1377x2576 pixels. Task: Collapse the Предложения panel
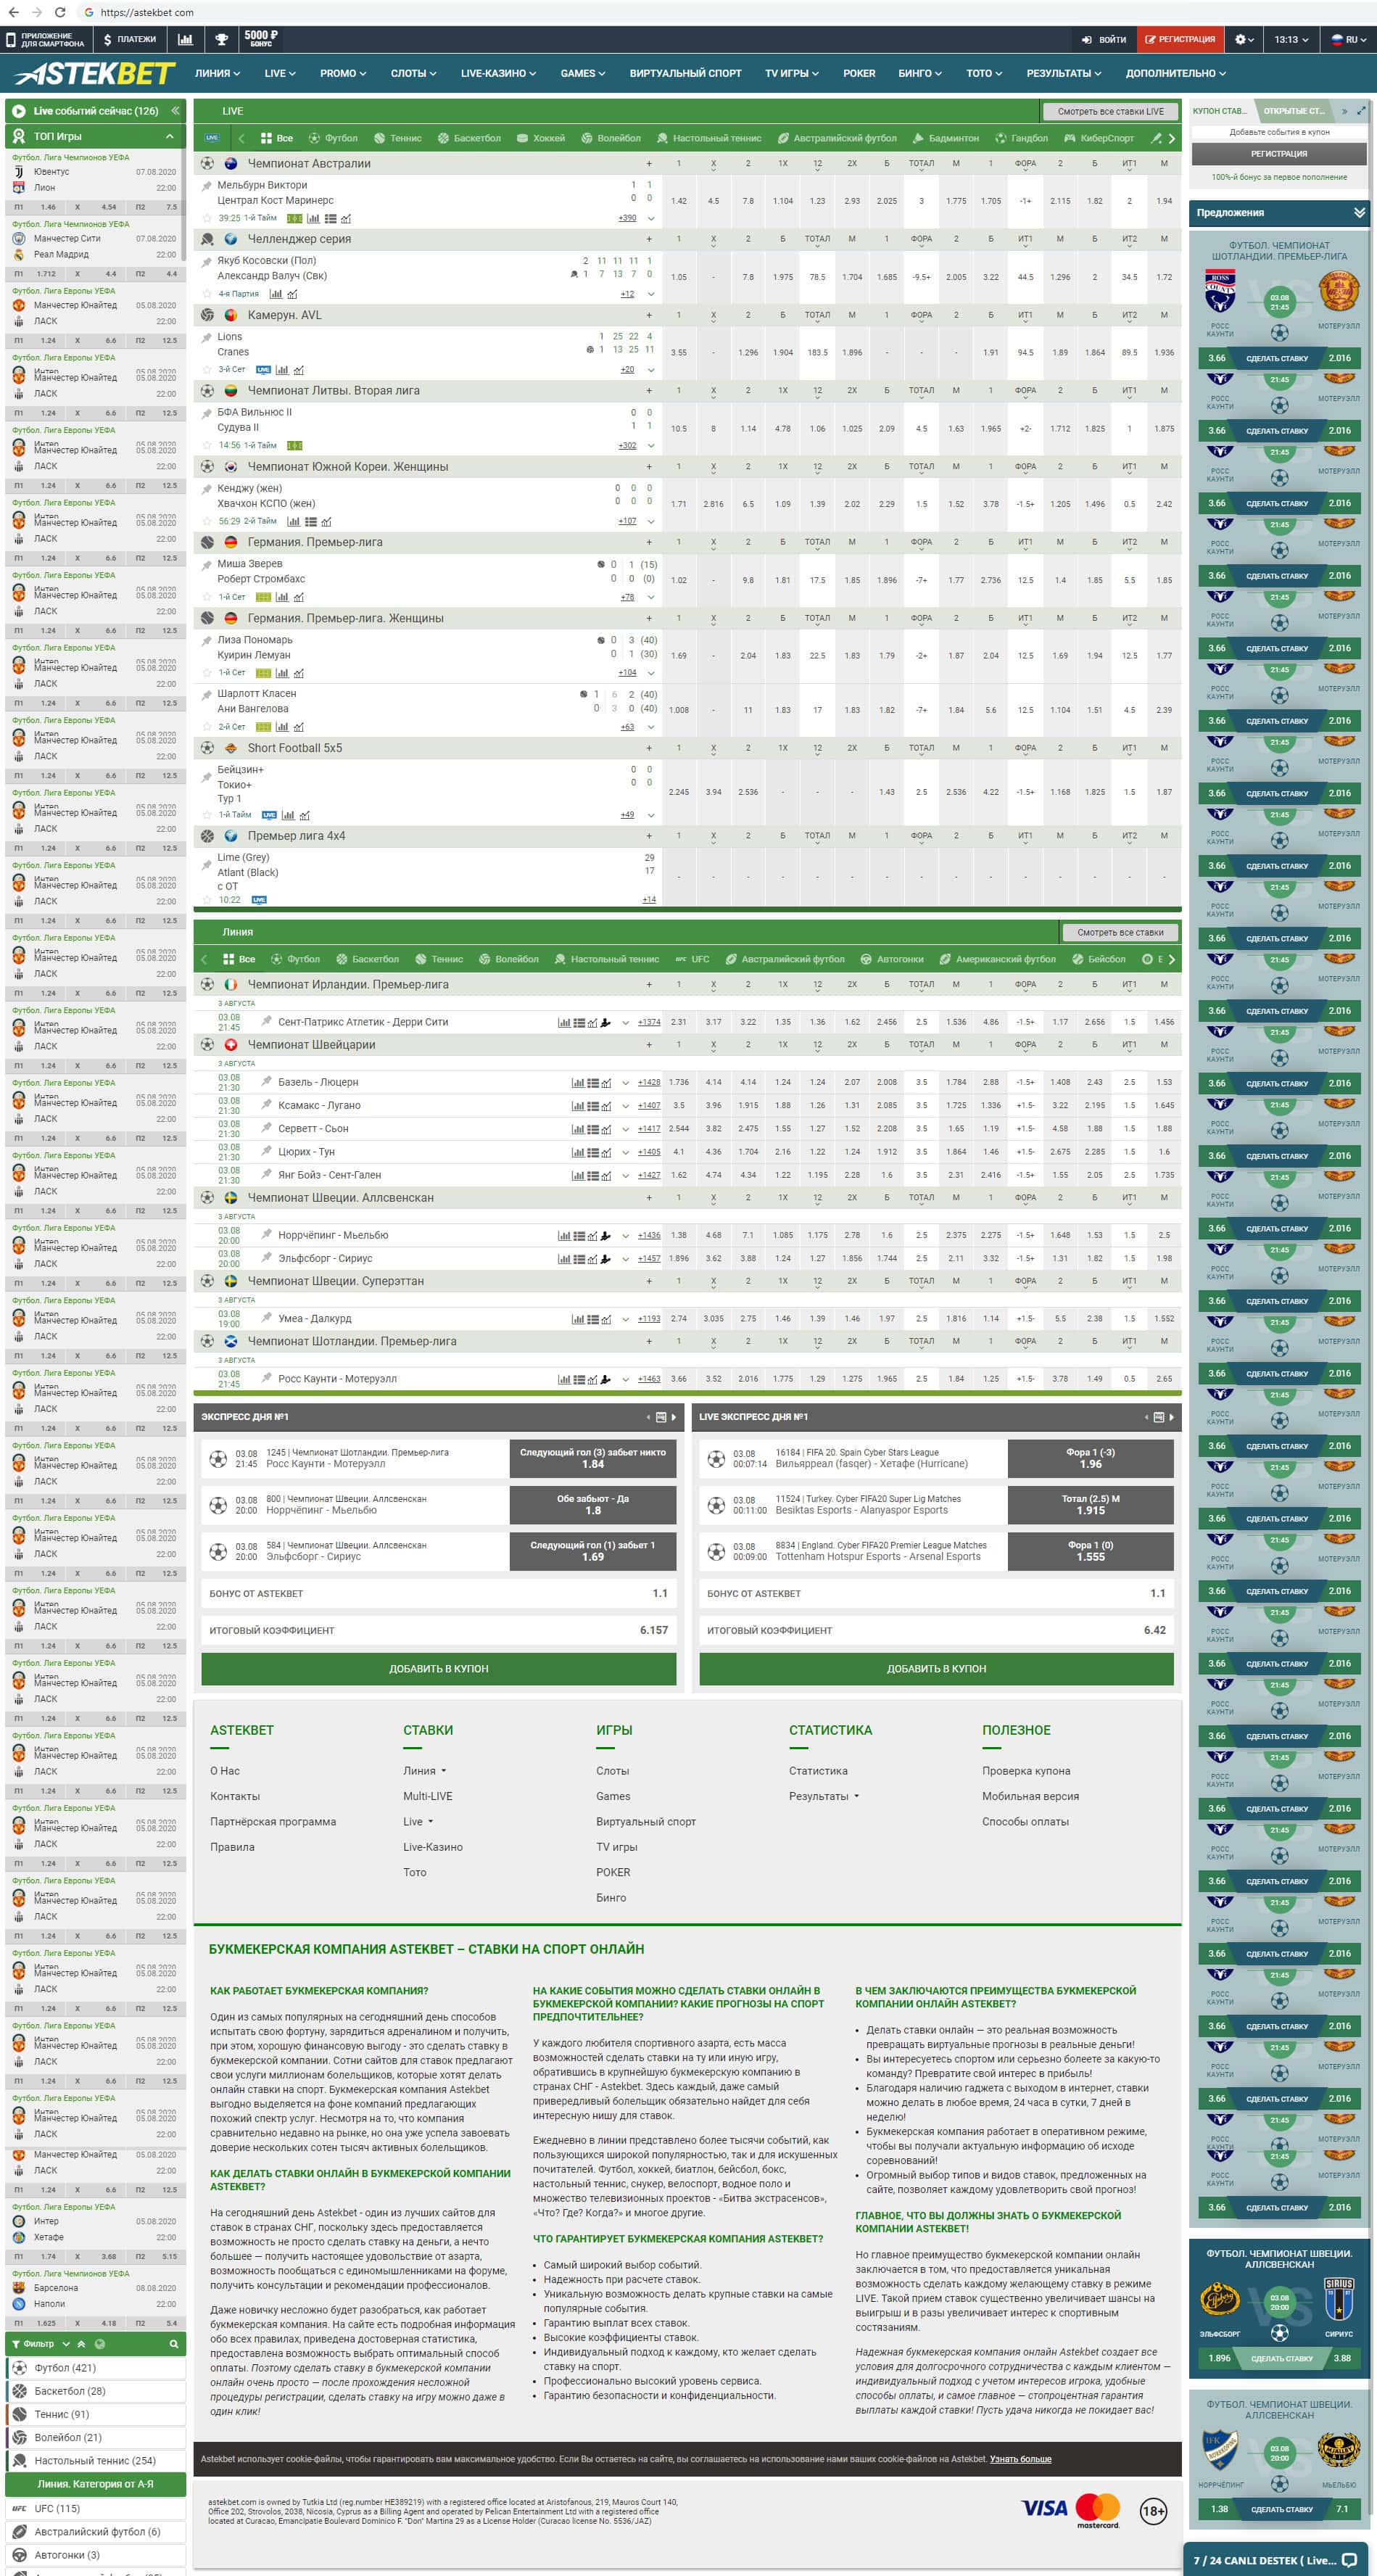[1359, 212]
